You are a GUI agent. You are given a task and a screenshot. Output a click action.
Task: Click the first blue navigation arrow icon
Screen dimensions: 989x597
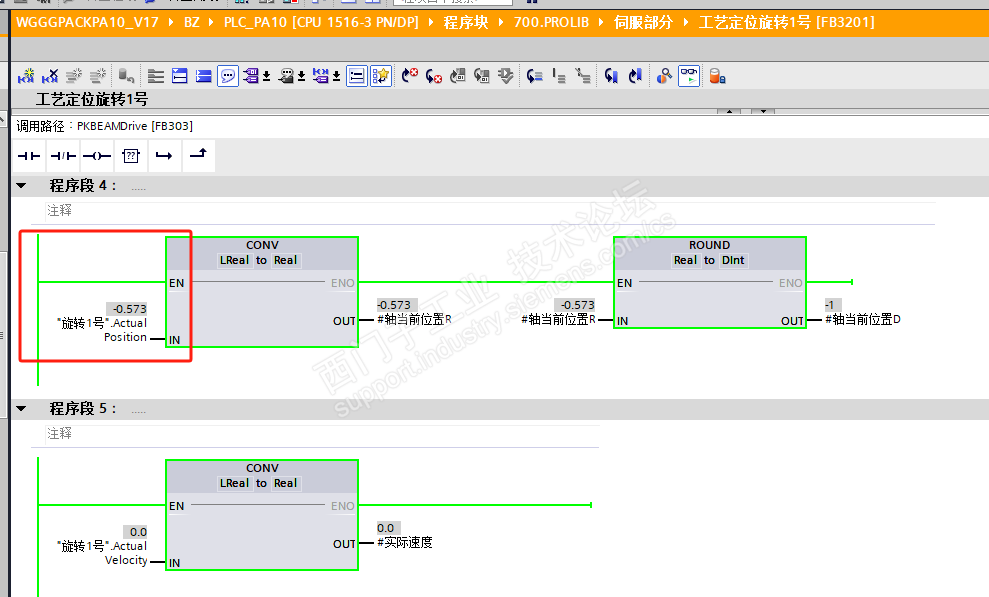point(611,76)
